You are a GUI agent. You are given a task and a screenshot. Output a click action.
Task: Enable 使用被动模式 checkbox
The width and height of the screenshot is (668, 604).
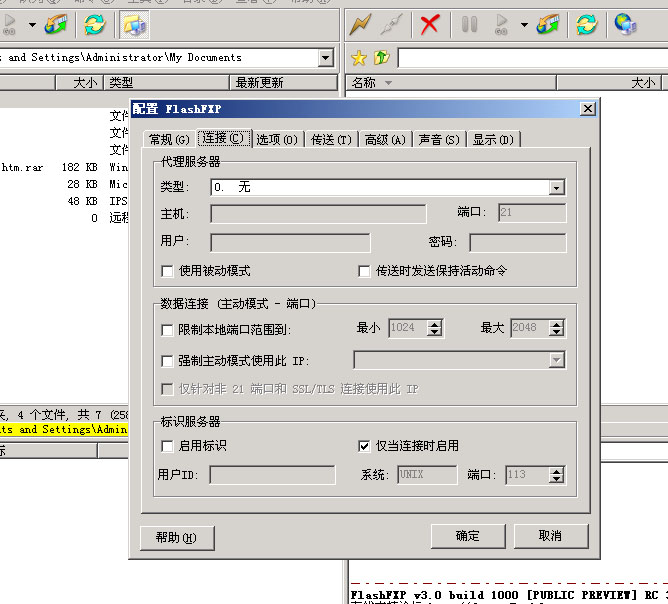coord(167,271)
